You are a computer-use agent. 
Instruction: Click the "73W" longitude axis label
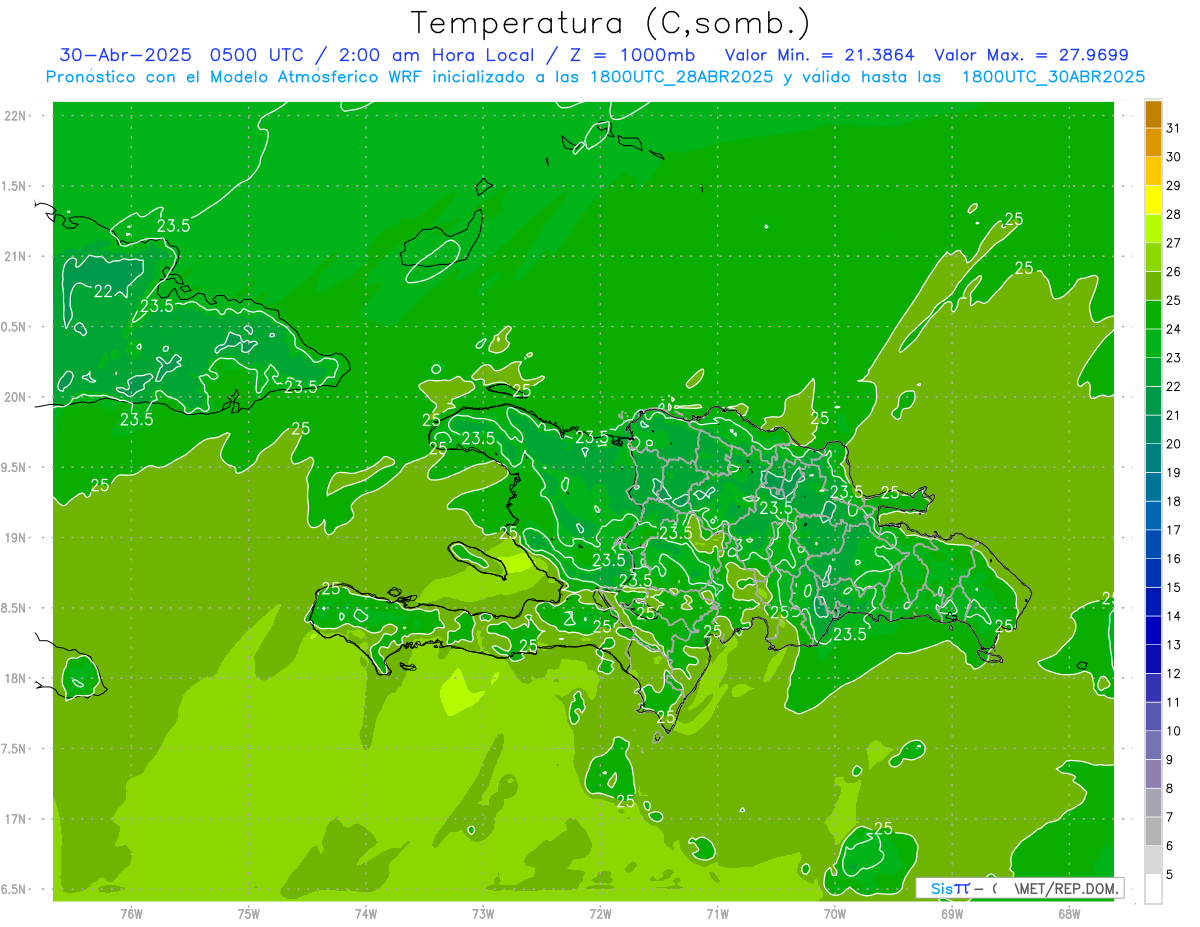(x=483, y=913)
